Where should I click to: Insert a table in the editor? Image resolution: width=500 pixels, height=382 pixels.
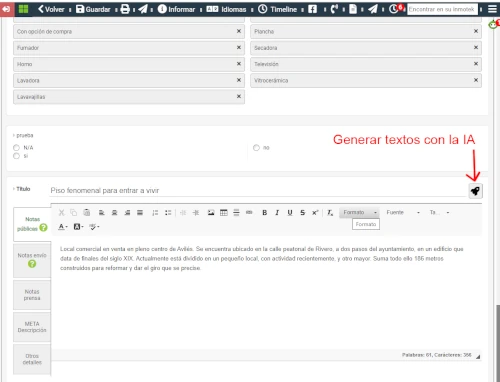pos(224,213)
